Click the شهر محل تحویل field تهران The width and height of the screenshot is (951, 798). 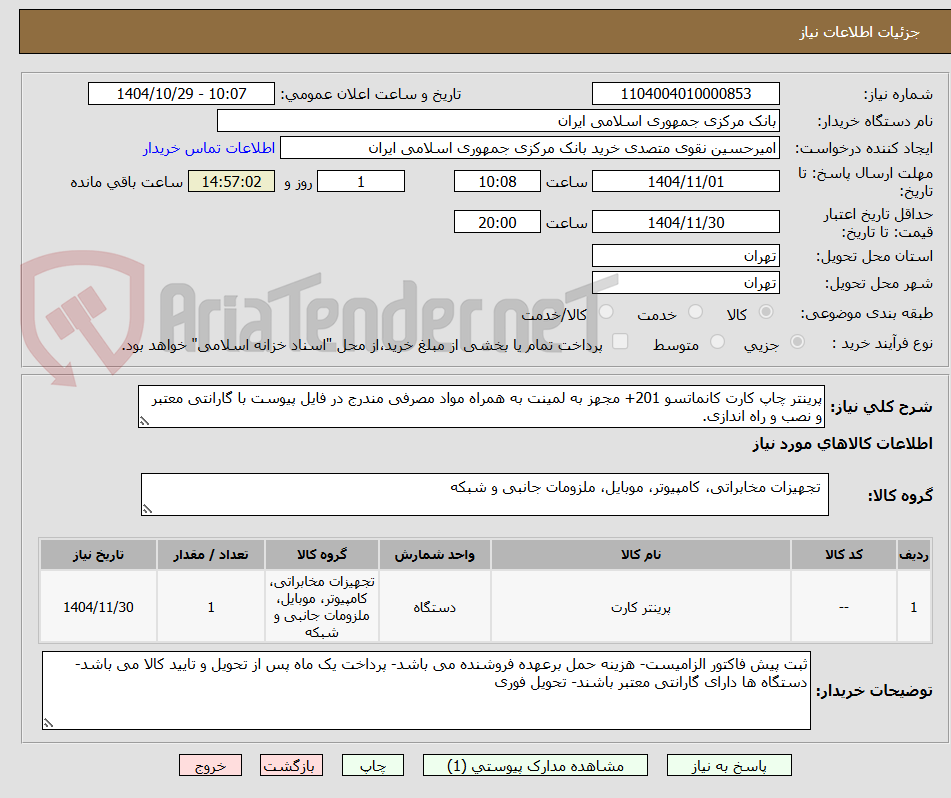(x=685, y=283)
